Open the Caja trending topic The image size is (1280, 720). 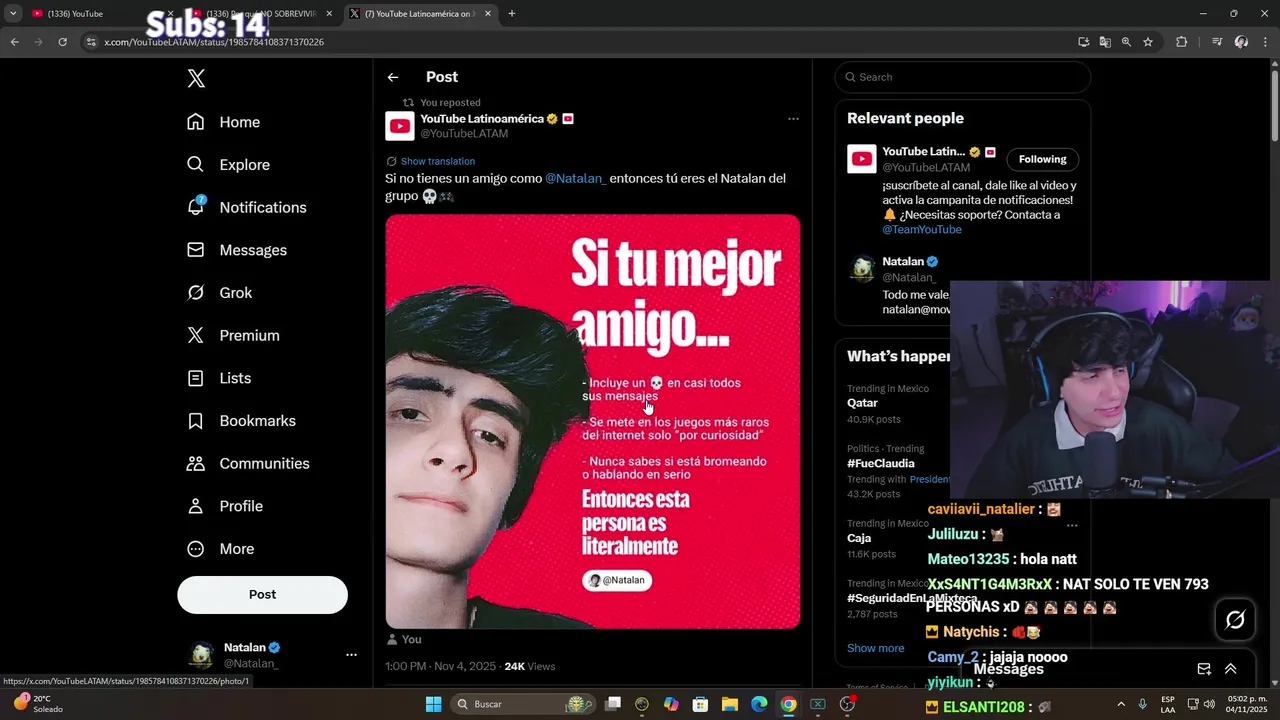click(x=859, y=538)
